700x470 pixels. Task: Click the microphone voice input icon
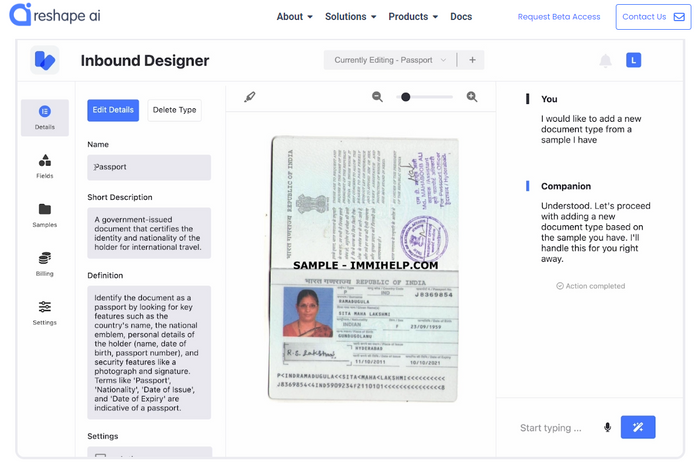(607, 428)
